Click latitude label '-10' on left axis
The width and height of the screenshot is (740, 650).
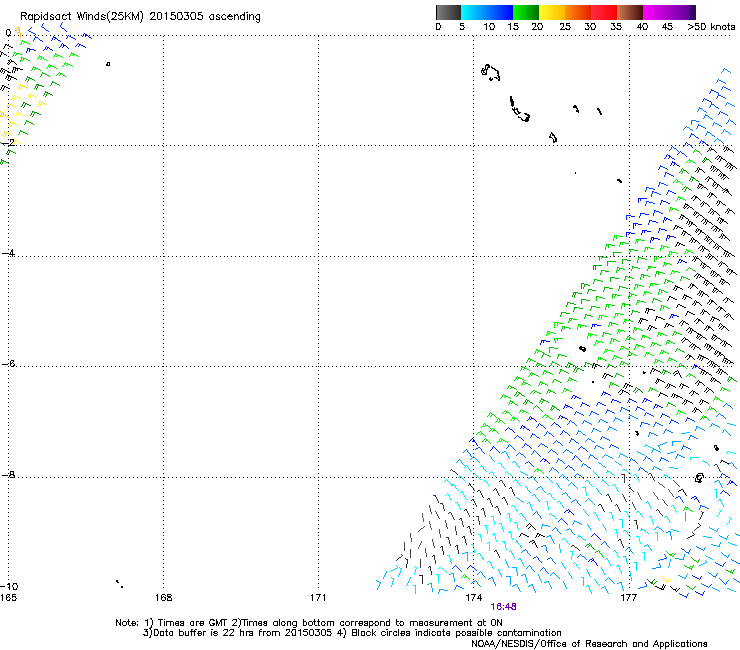(x=9, y=586)
